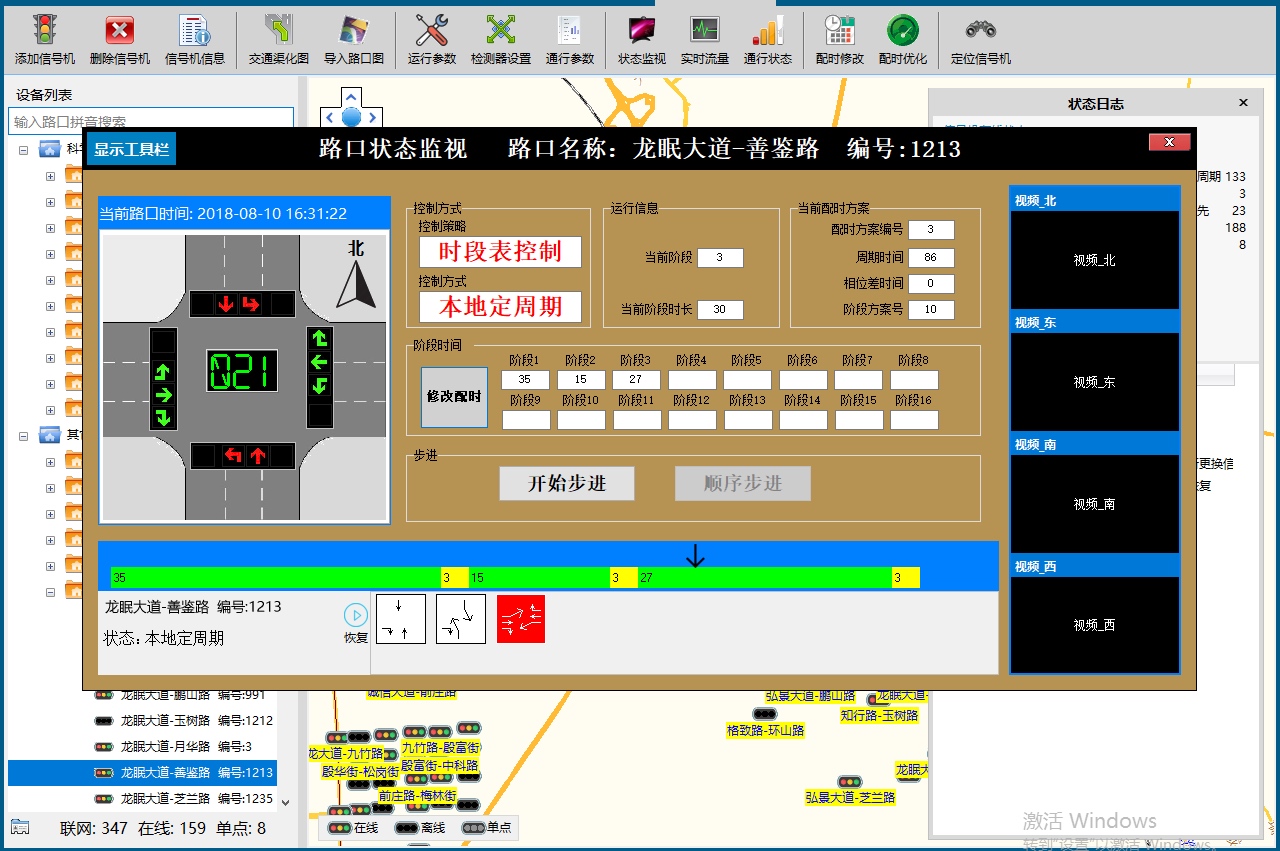Viewport: 1280px width, 851px height.
Task: Select the first phase diagram thumbnail
Action: pos(399,619)
